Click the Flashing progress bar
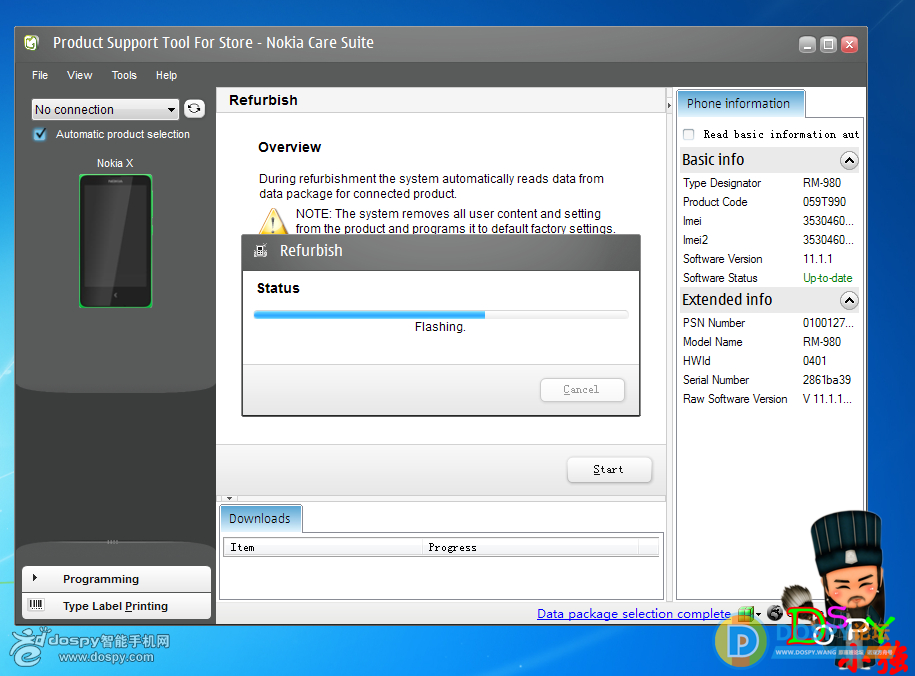 (x=441, y=315)
